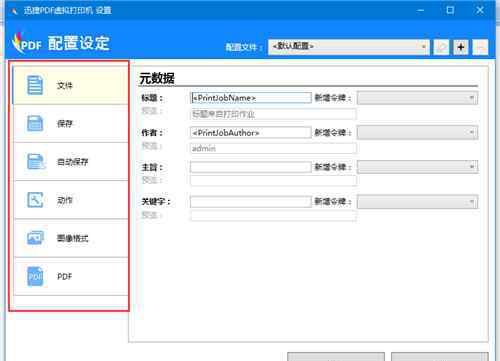Open the 动作 section in the sidebar
The image size is (500, 361).
[70, 200]
